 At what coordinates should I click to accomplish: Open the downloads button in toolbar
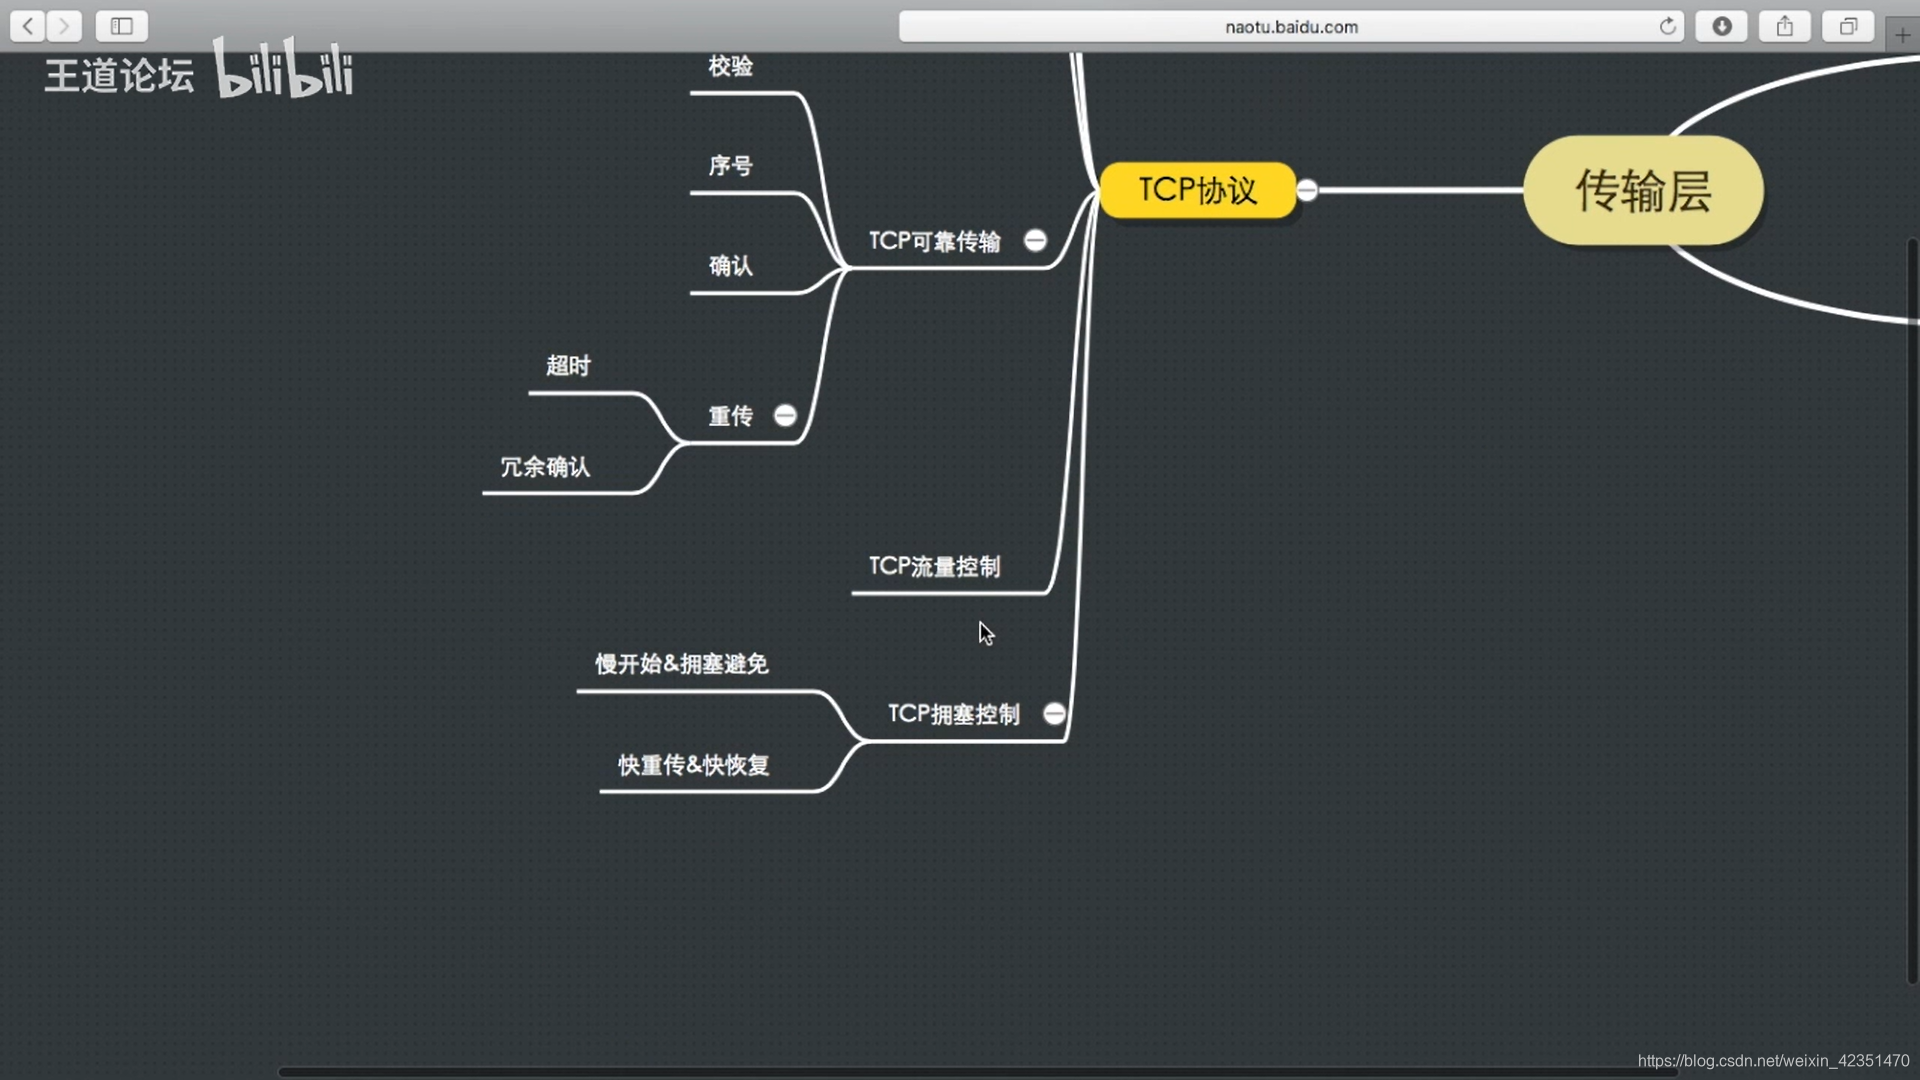pyautogui.click(x=1721, y=26)
